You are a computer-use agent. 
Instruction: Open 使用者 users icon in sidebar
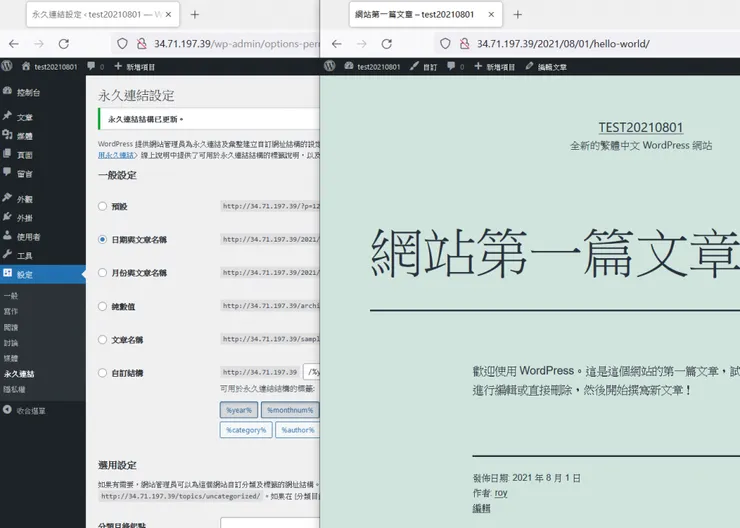7,235
